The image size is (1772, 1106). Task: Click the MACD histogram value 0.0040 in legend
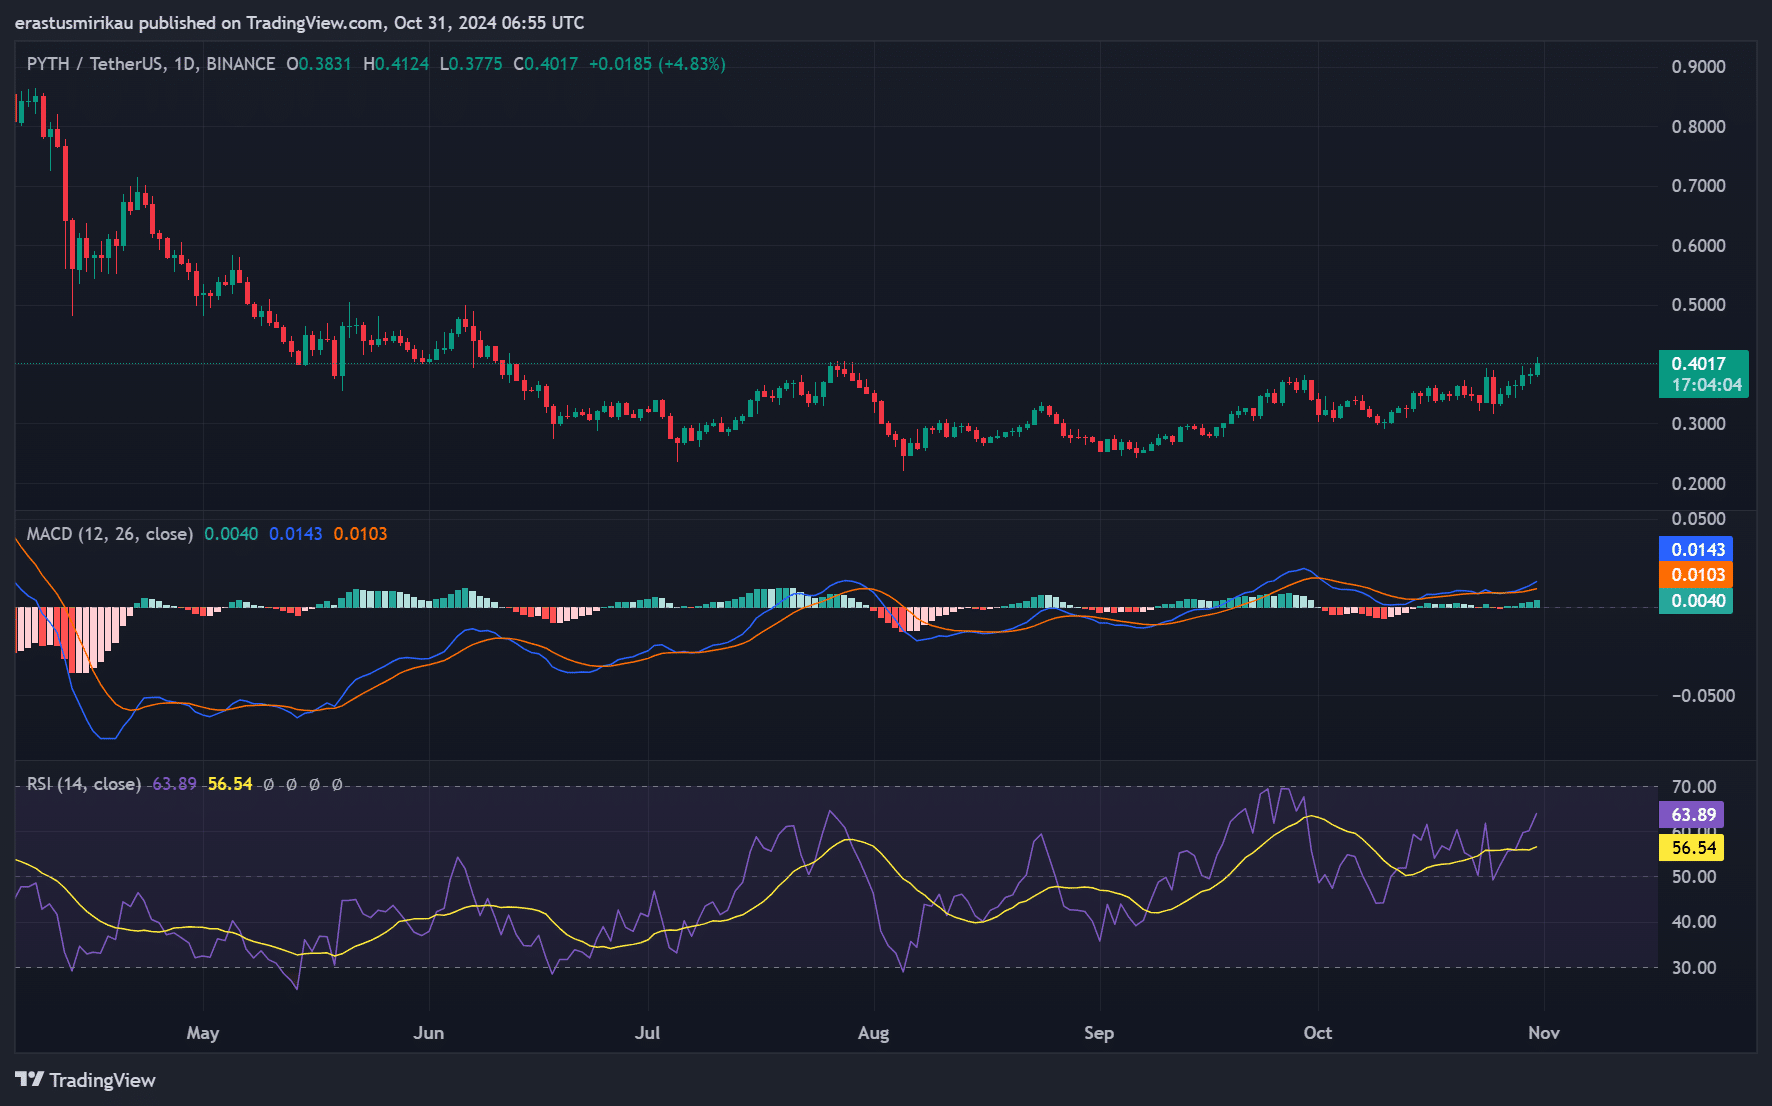231,534
